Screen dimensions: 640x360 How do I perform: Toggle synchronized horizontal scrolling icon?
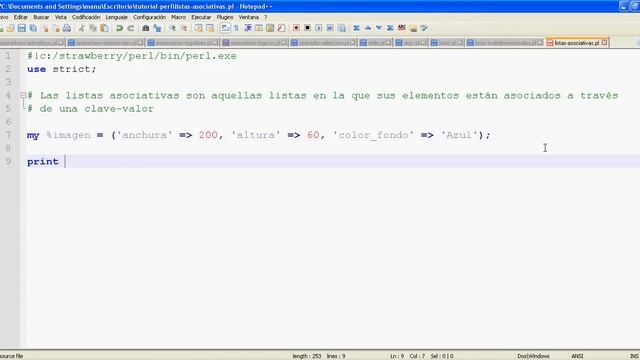210,28
